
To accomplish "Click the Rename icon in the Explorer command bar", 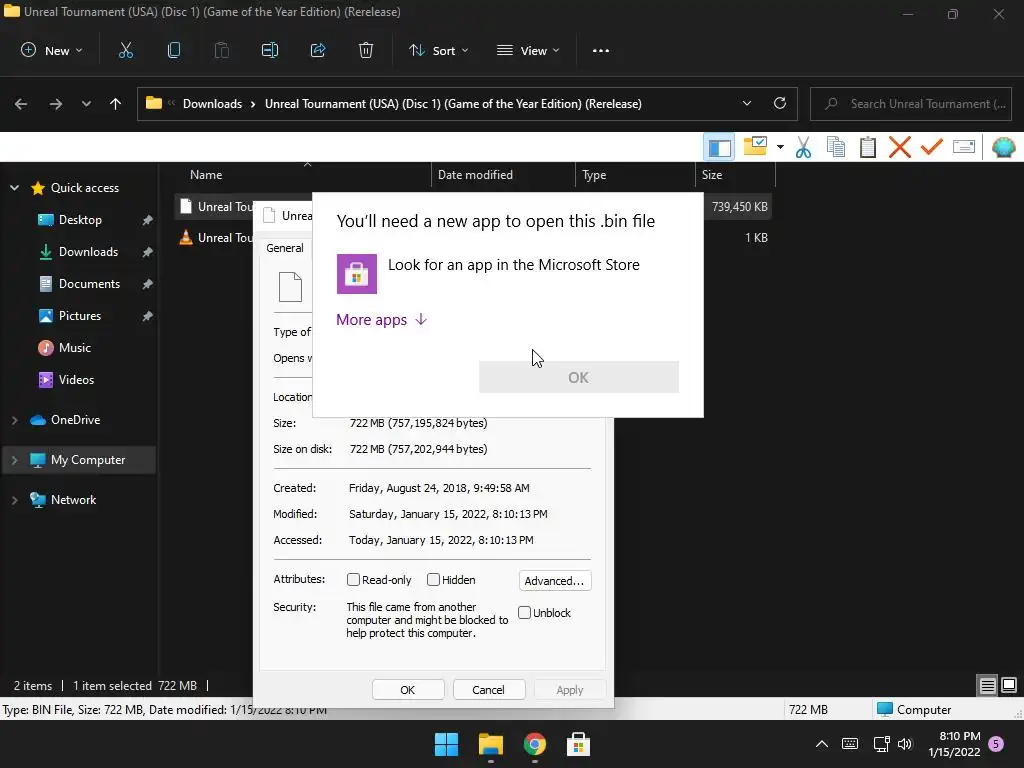I will tap(270, 50).
